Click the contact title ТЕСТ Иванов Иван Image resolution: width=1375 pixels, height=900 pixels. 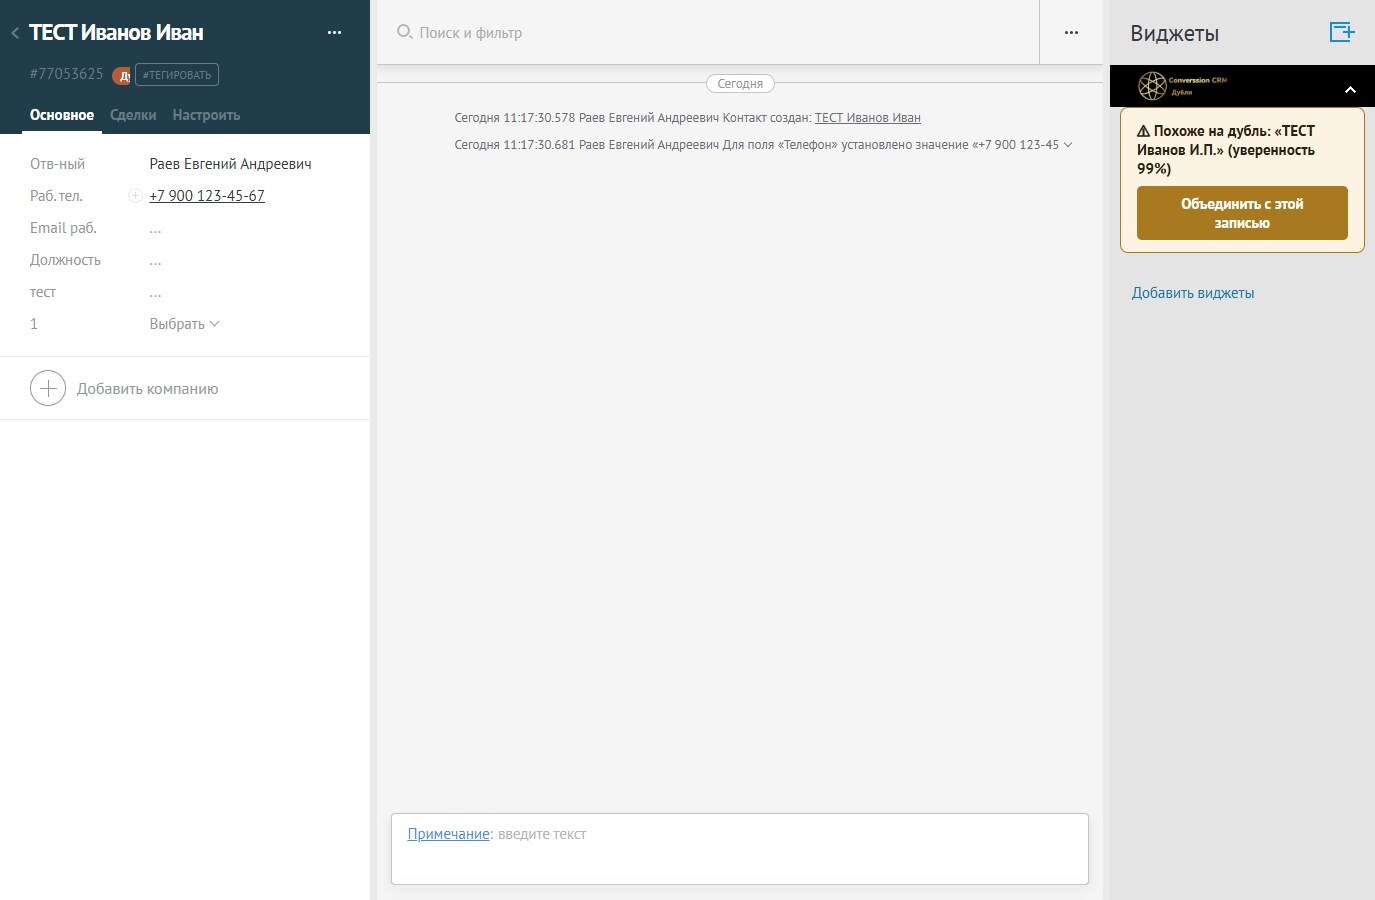coord(116,32)
